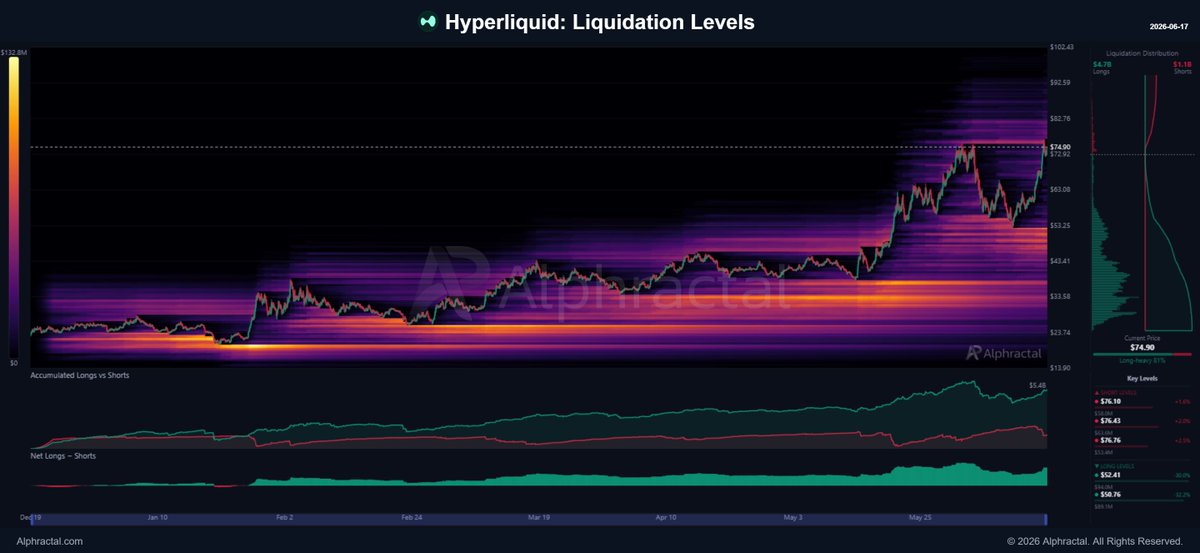This screenshot has height=553, width=1200.
Task: Click the Feb 2 date on the timeline
Action: coord(284,518)
